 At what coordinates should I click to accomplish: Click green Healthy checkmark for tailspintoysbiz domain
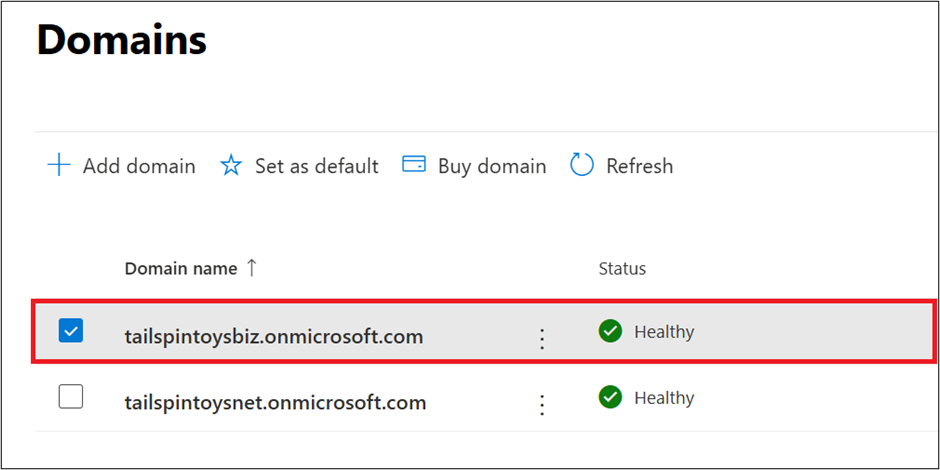click(610, 332)
